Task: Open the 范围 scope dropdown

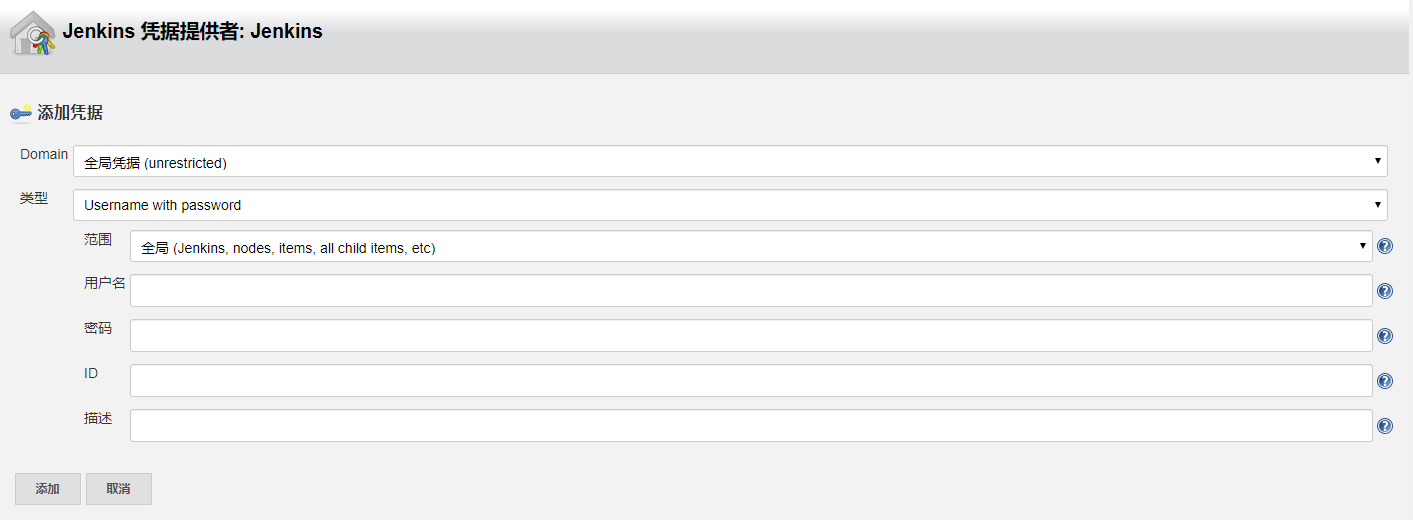Action: 750,247
